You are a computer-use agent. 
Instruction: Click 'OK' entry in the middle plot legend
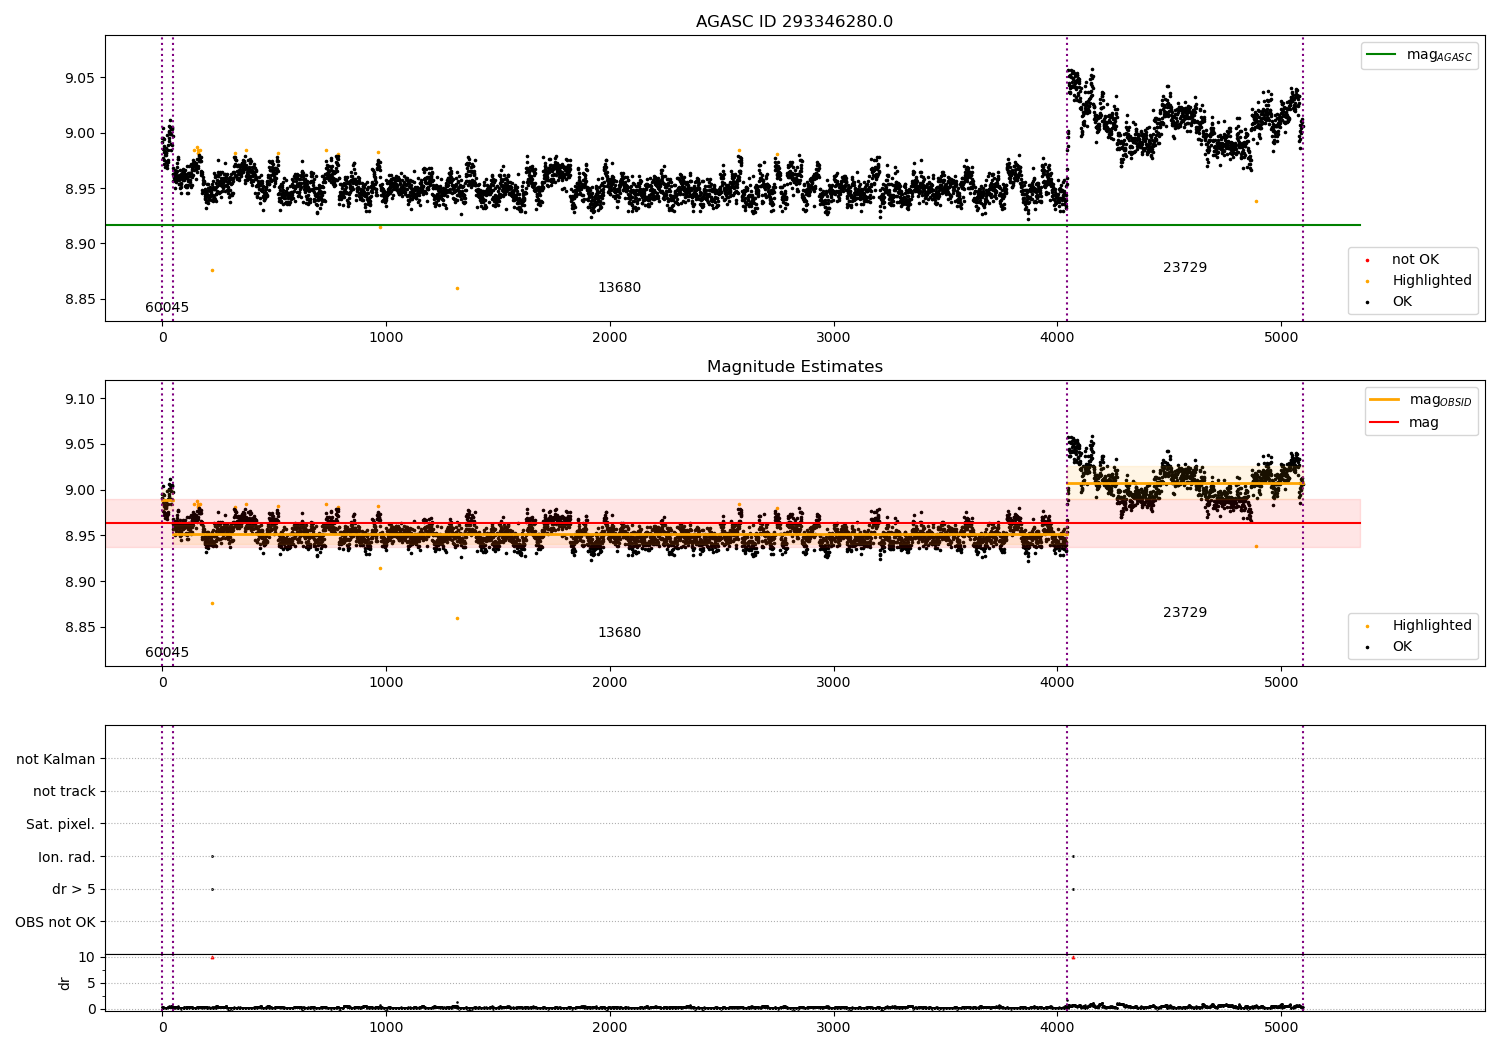(x=1402, y=647)
